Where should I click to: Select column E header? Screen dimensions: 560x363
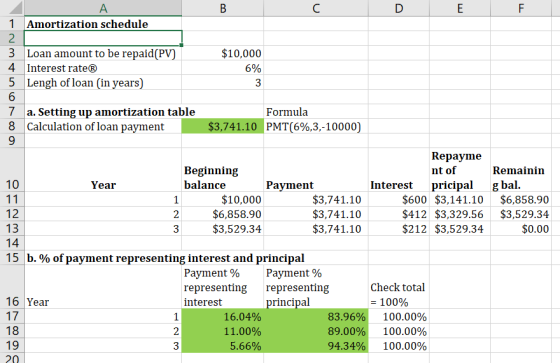point(460,8)
